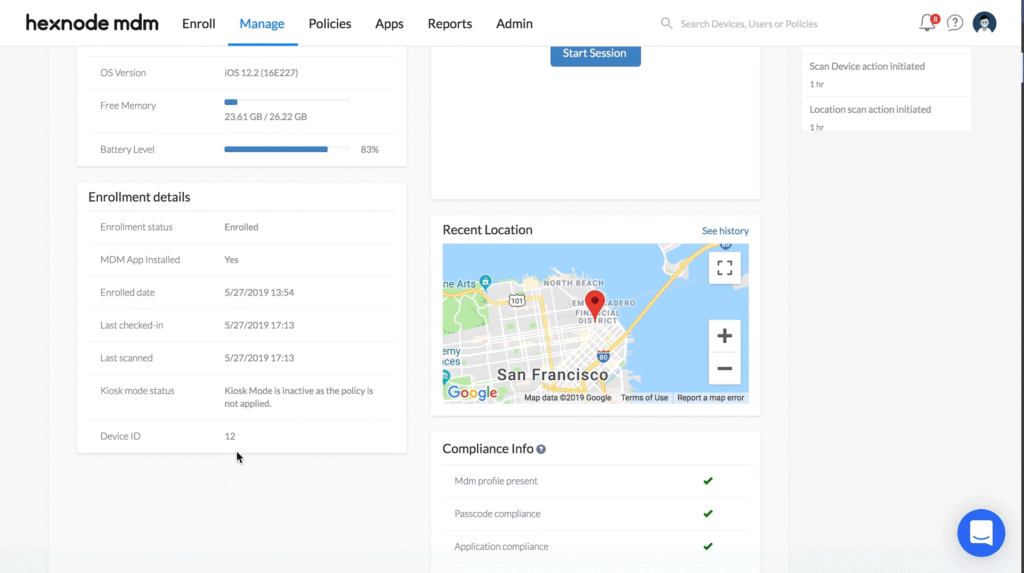Click the Battery Level progress bar
This screenshot has width=1024, height=573.
coord(287,149)
